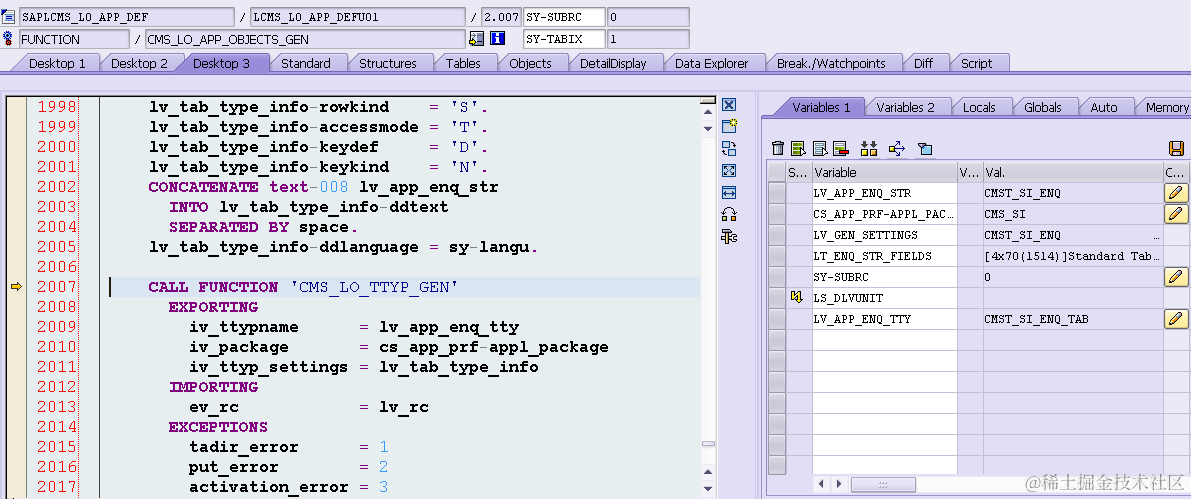Viewport: 1191px width, 499px height.
Task: Click the Variable column header
Action: pos(884,172)
